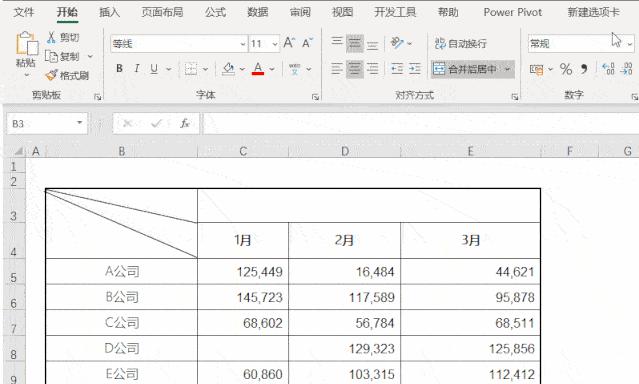Click the Cut (剪切) scissors icon
Image resolution: width=639 pixels, height=384 pixels.
click(x=51, y=38)
